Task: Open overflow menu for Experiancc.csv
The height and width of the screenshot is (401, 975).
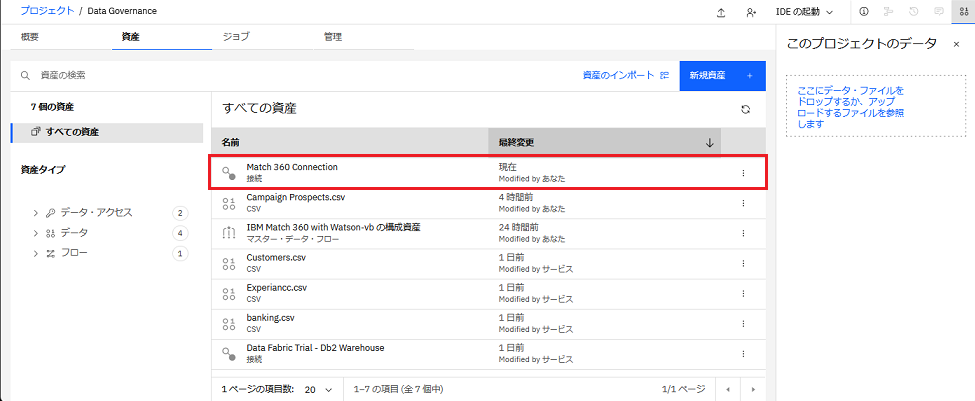Action: pyautogui.click(x=743, y=293)
